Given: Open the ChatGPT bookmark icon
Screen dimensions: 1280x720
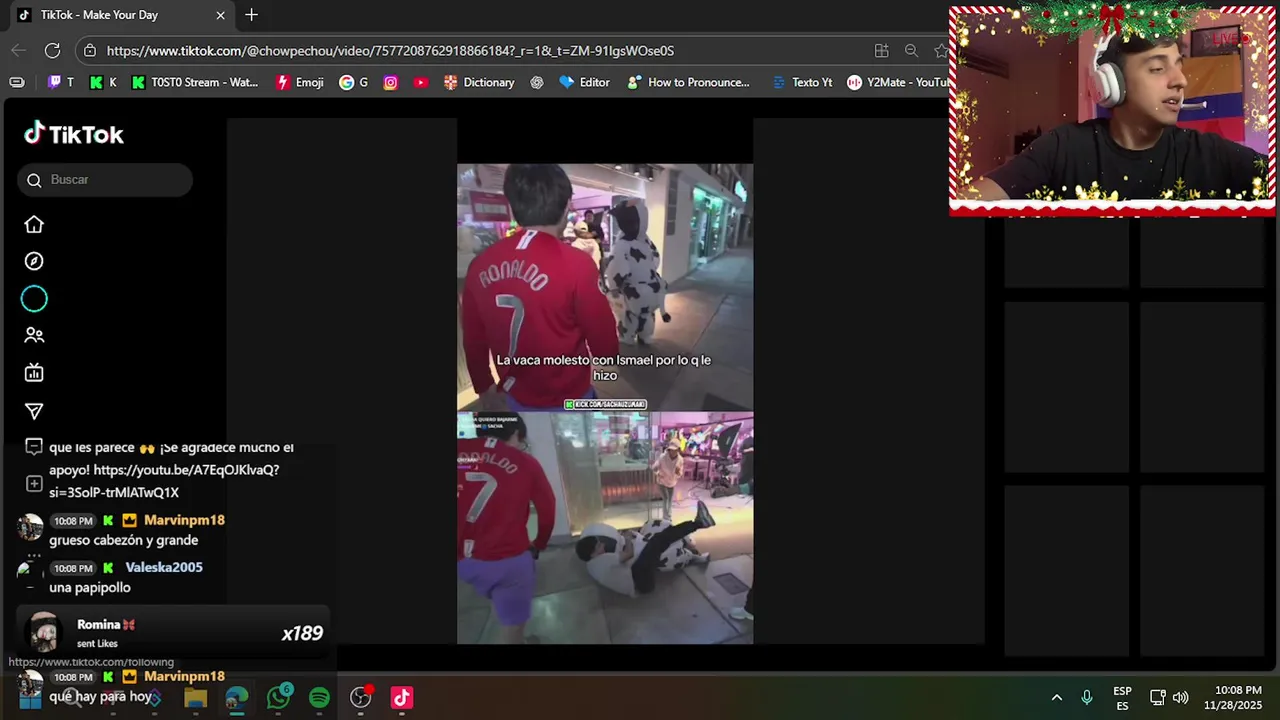Looking at the screenshot, I should 537,82.
